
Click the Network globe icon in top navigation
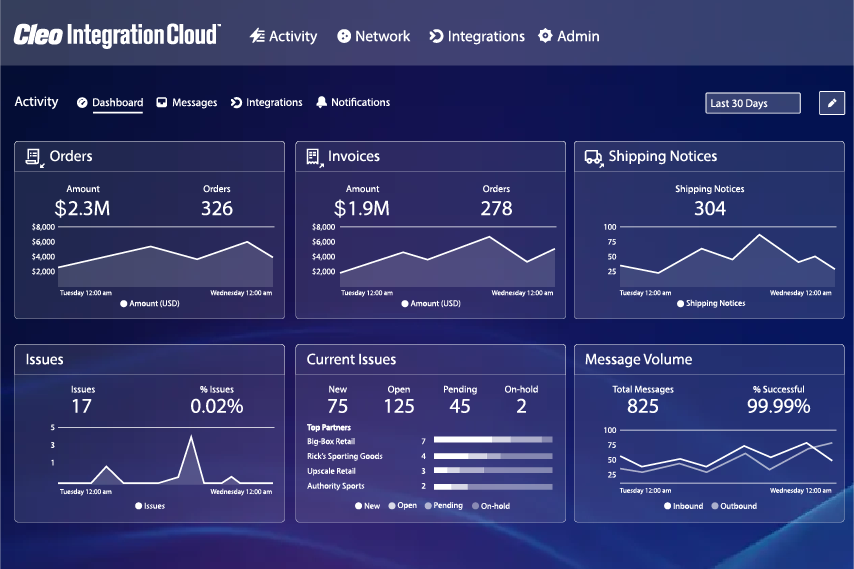tap(344, 36)
